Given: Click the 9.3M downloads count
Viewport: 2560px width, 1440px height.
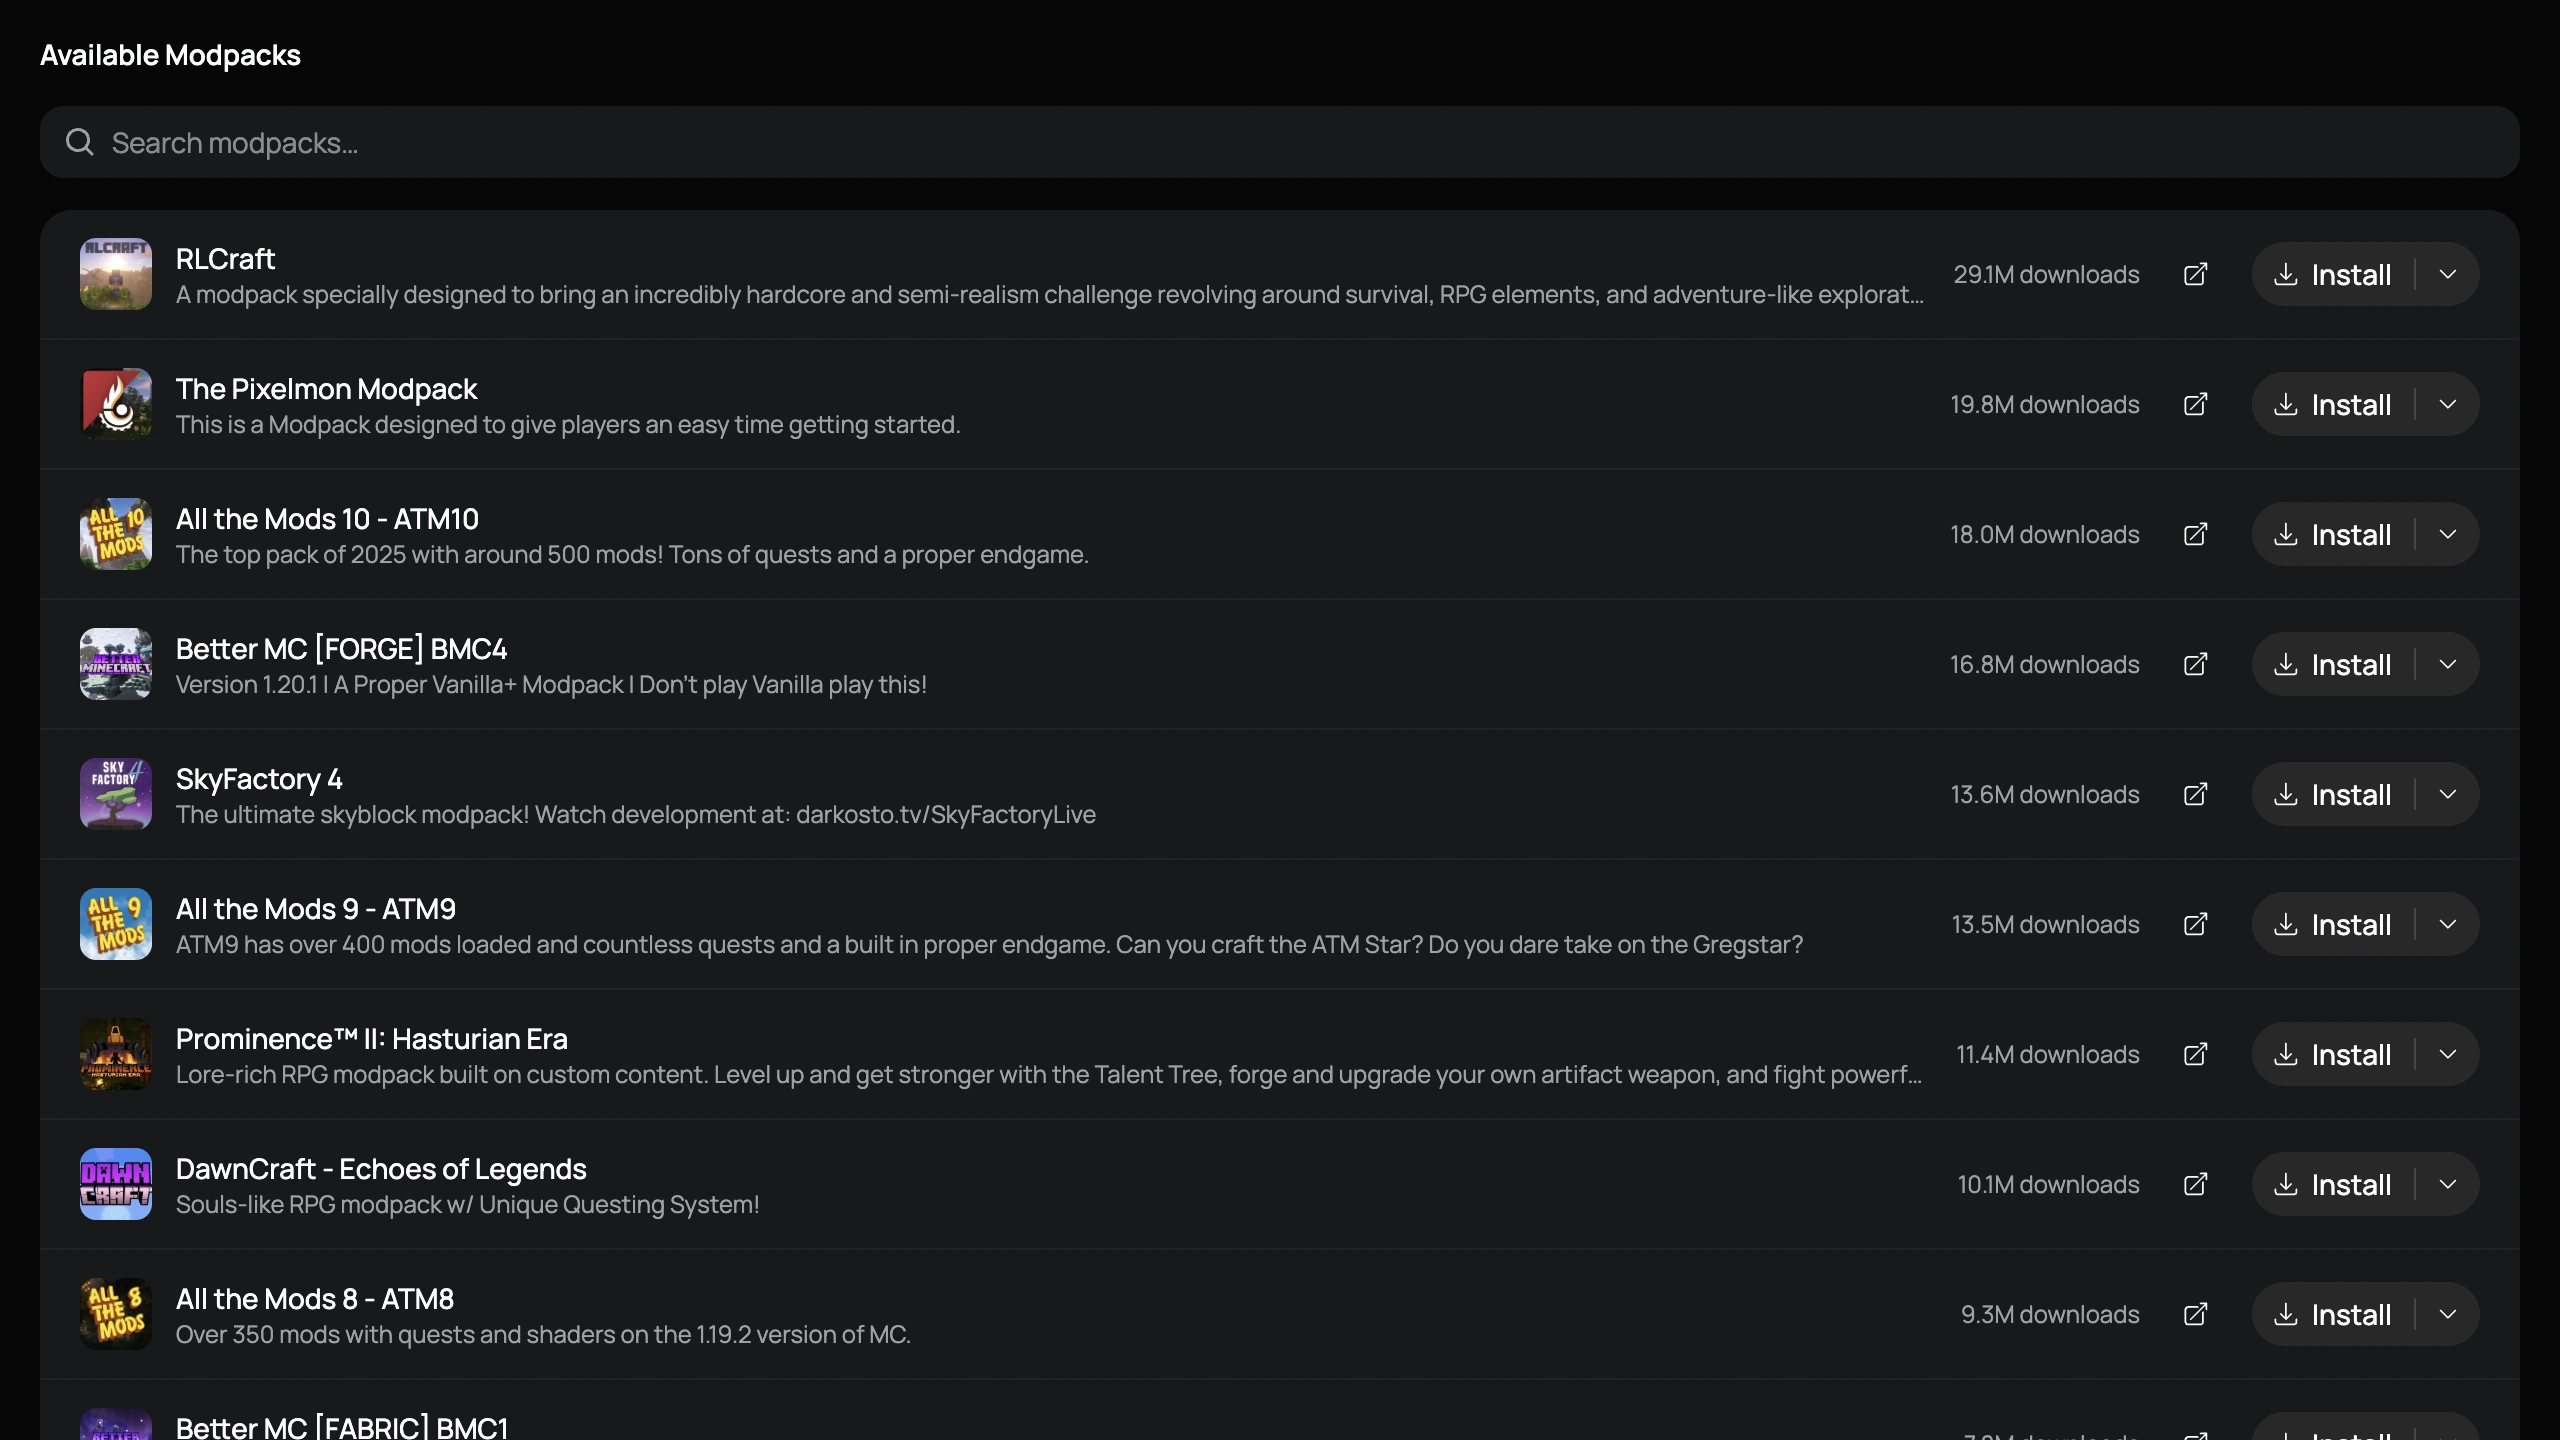Looking at the screenshot, I should (x=2050, y=1314).
